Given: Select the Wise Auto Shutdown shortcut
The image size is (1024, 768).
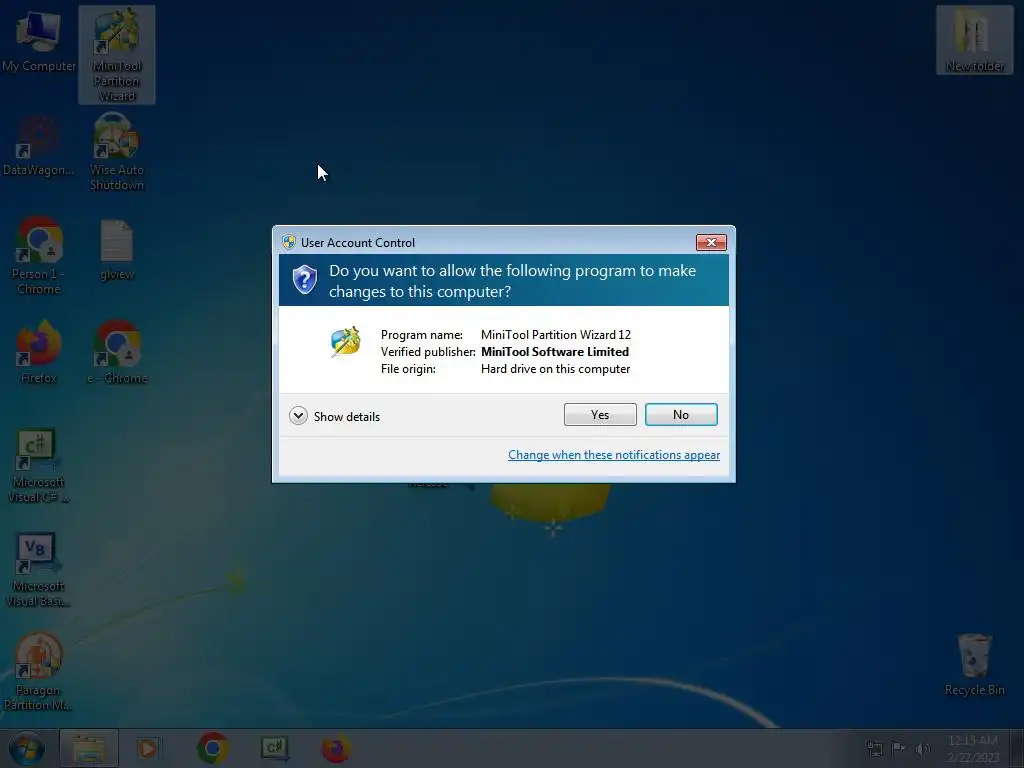Looking at the screenshot, I should tap(117, 152).
